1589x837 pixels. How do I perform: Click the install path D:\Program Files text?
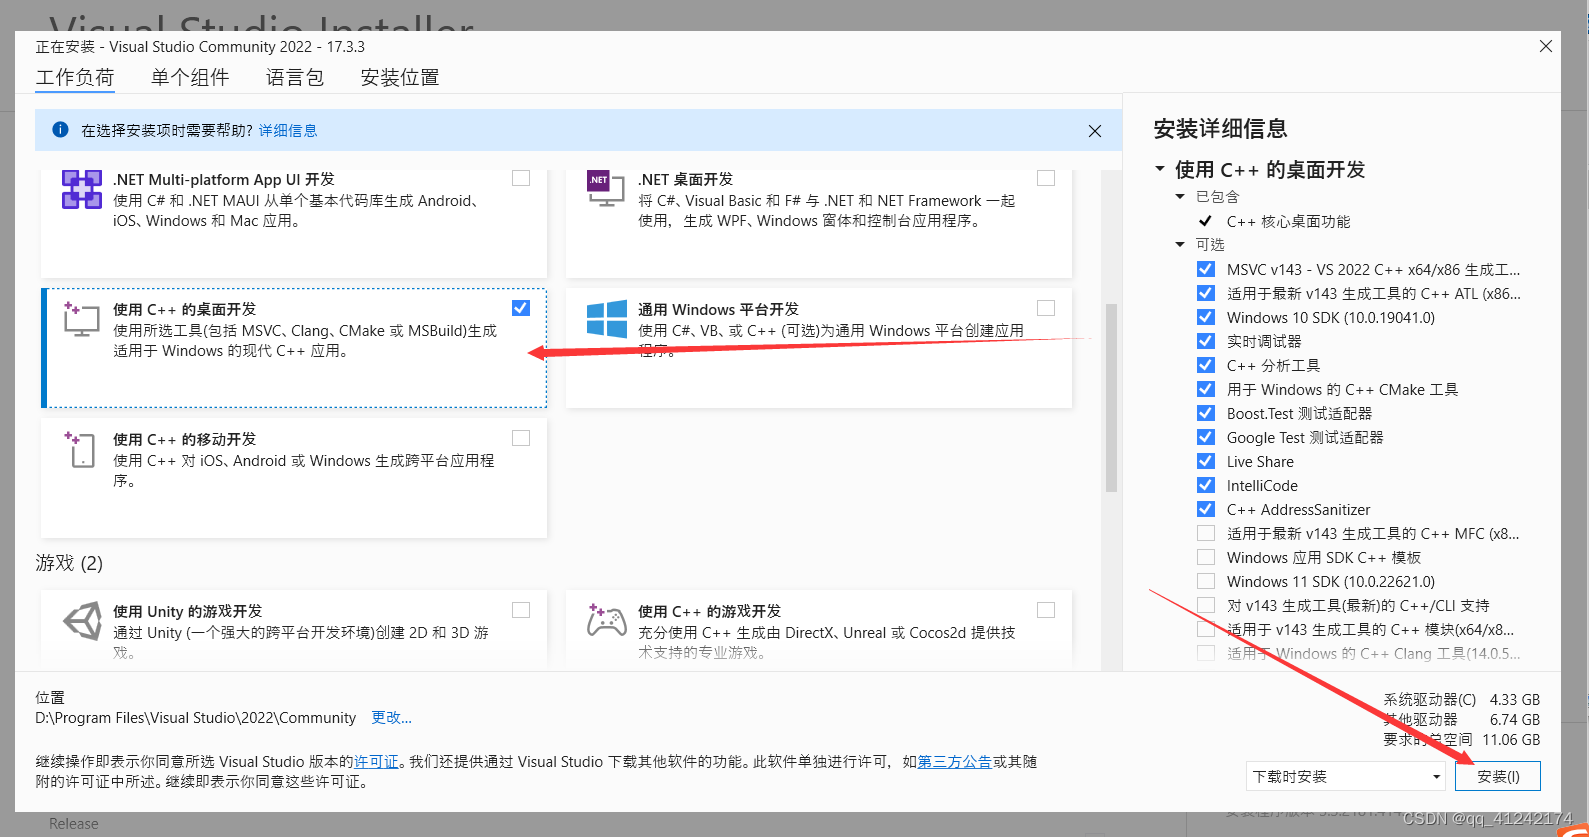[x=195, y=717]
